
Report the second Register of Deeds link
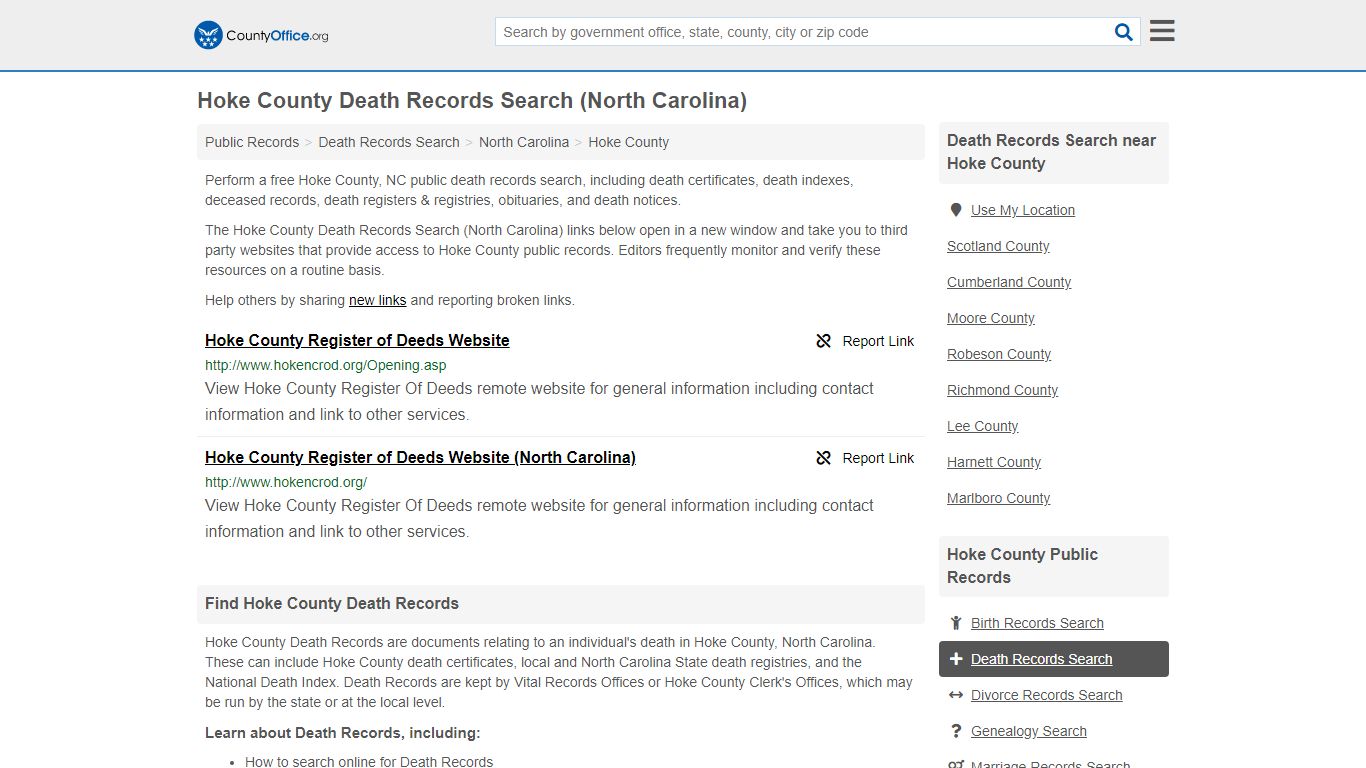click(865, 458)
